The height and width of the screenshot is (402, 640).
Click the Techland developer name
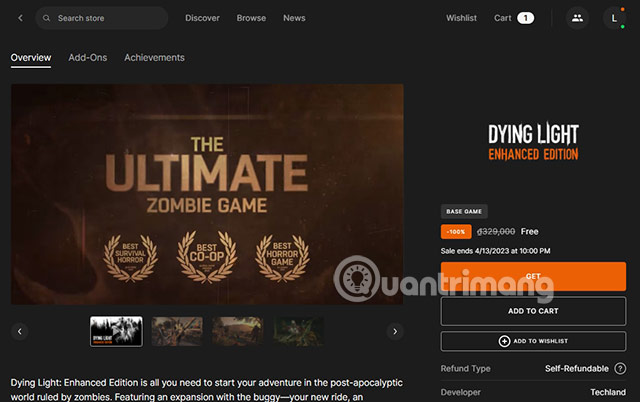click(x=608, y=392)
